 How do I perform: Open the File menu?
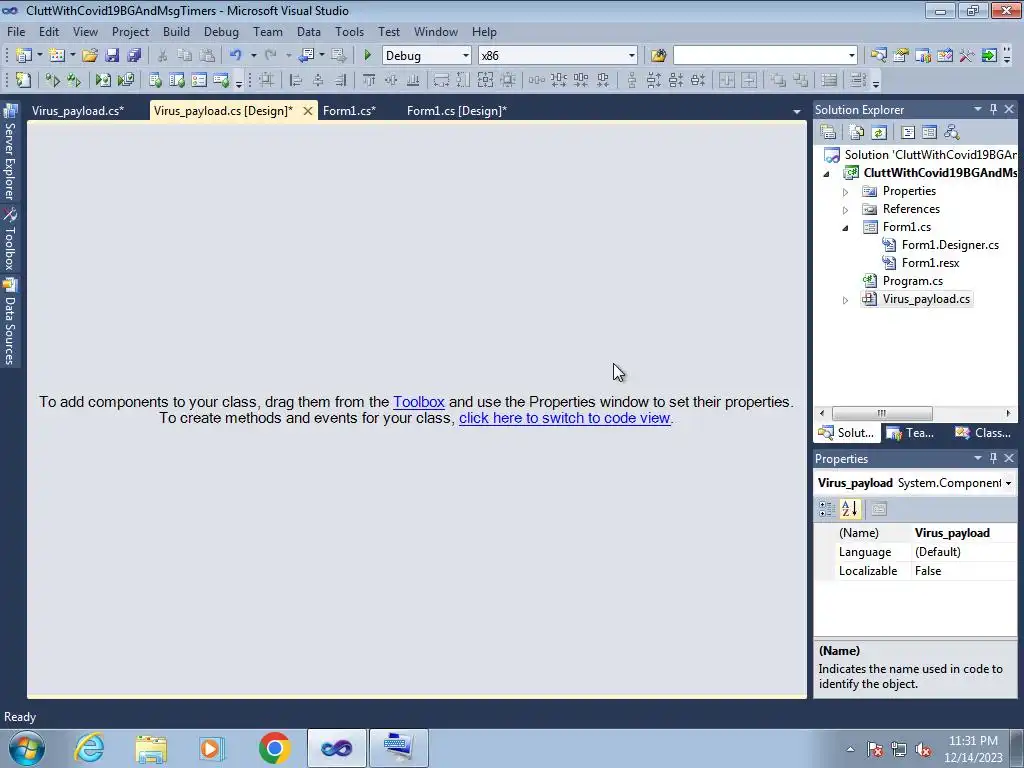[x=16, y=32]
